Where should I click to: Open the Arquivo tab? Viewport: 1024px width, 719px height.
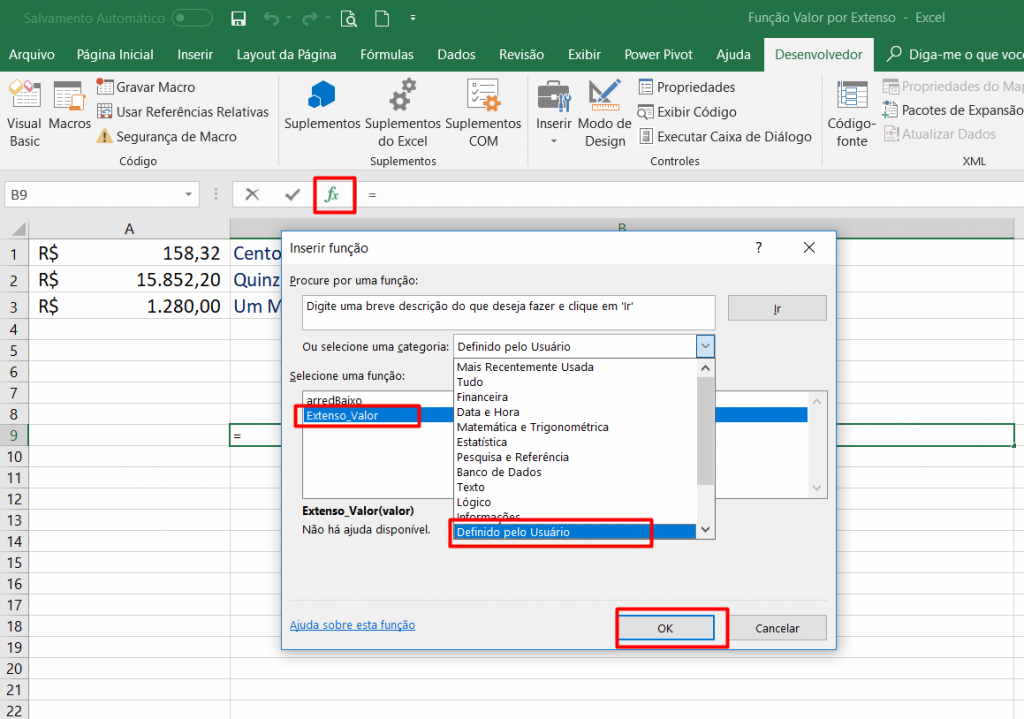click(x=31, y=55)
